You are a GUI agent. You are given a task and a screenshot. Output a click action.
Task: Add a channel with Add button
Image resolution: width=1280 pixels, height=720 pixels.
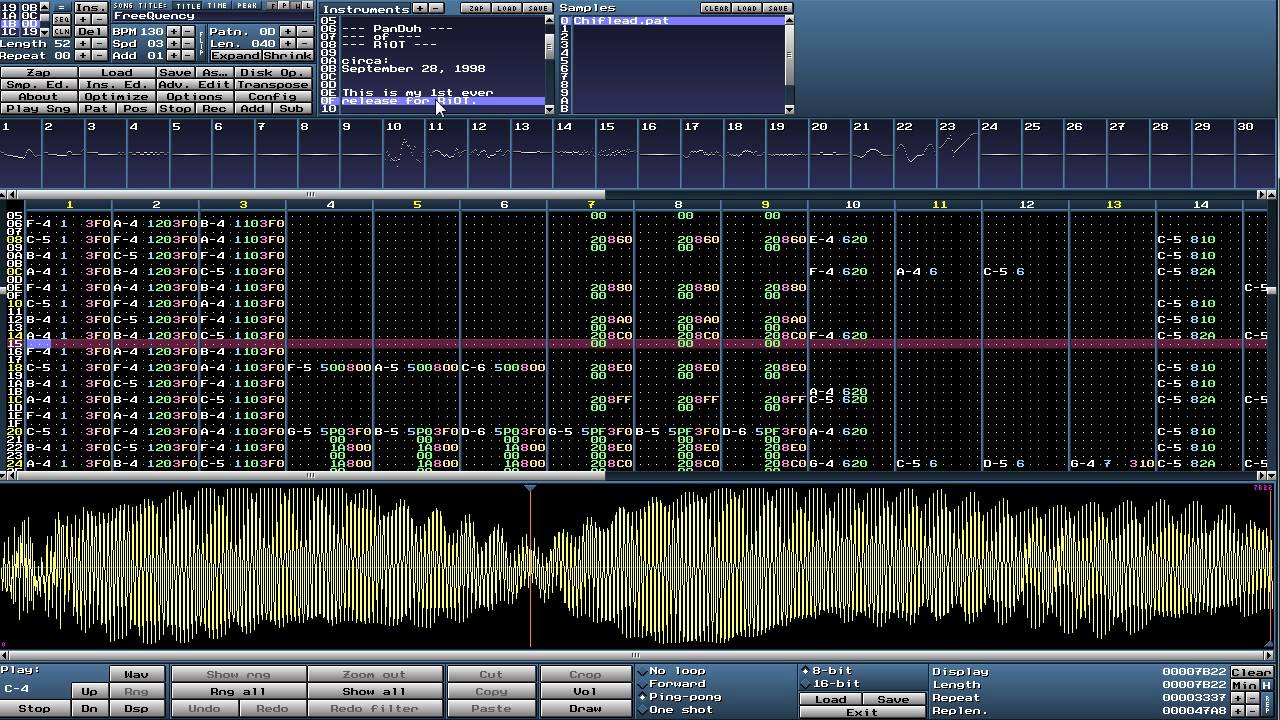253,109
